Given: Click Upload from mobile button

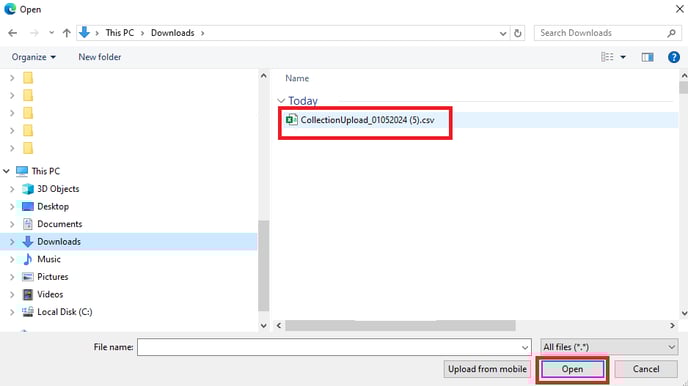Looking at the screenshot, I should [x=487, y=369].
